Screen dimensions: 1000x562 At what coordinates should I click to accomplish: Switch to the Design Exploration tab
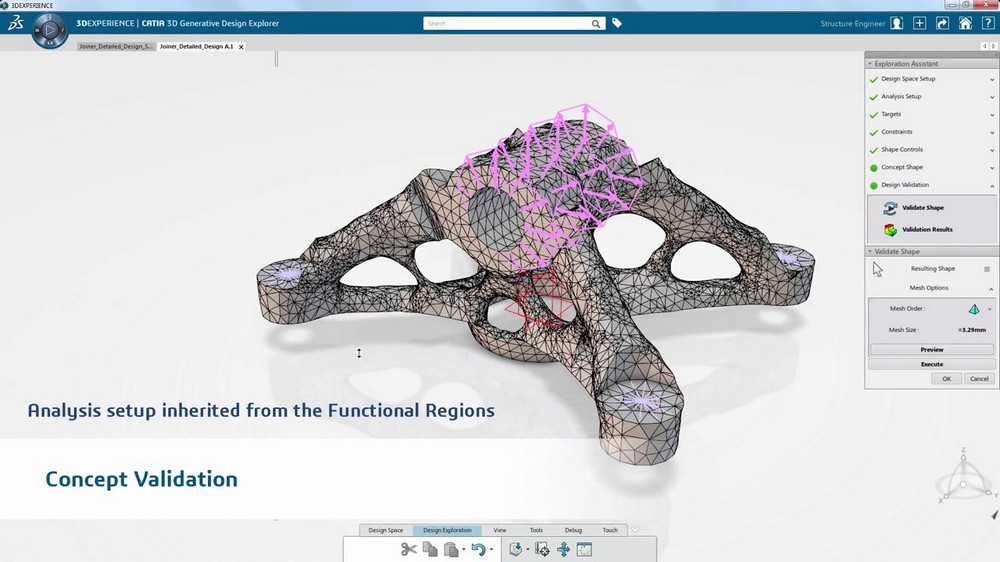pyautogui.click(x=447, y=530)
